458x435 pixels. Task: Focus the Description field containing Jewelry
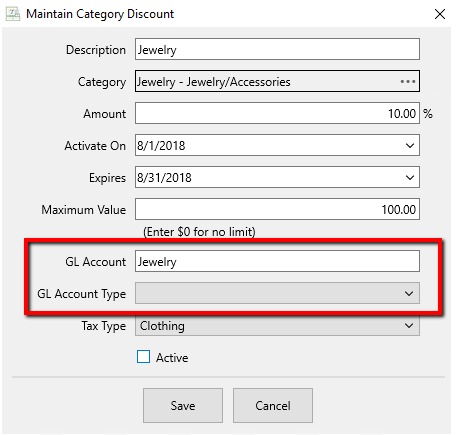coord(277,49)
